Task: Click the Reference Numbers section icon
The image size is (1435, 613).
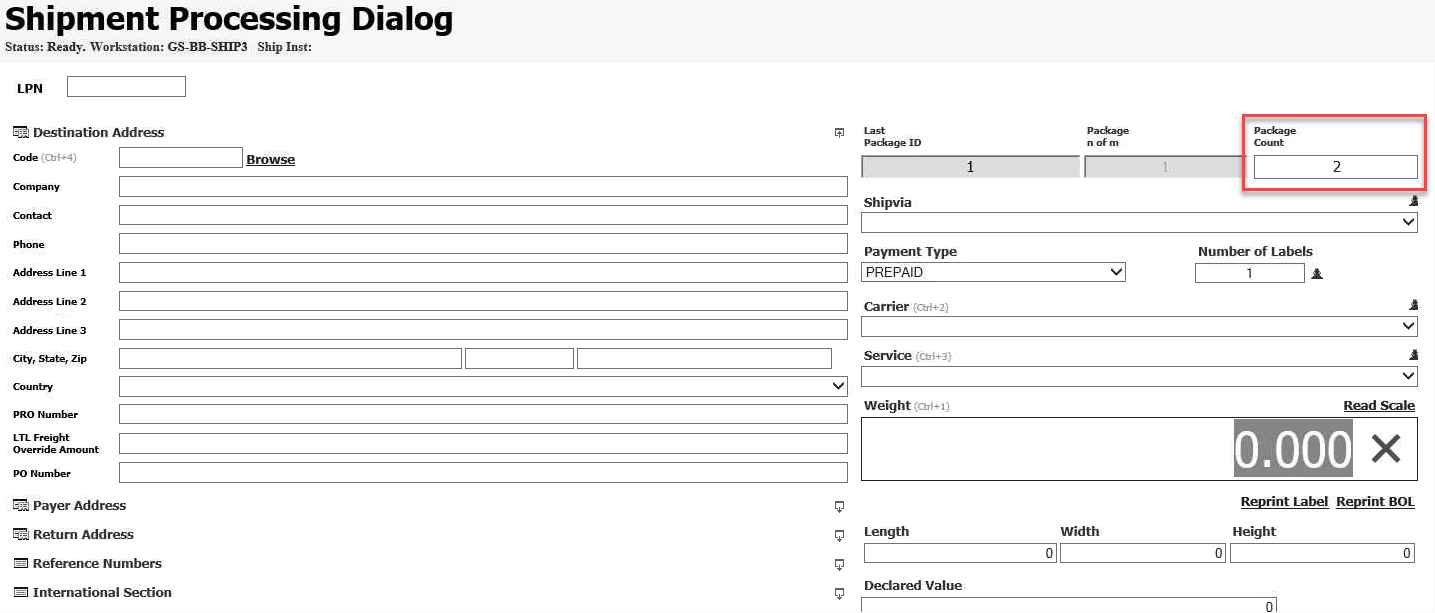Action: click(x=19, y=563)
